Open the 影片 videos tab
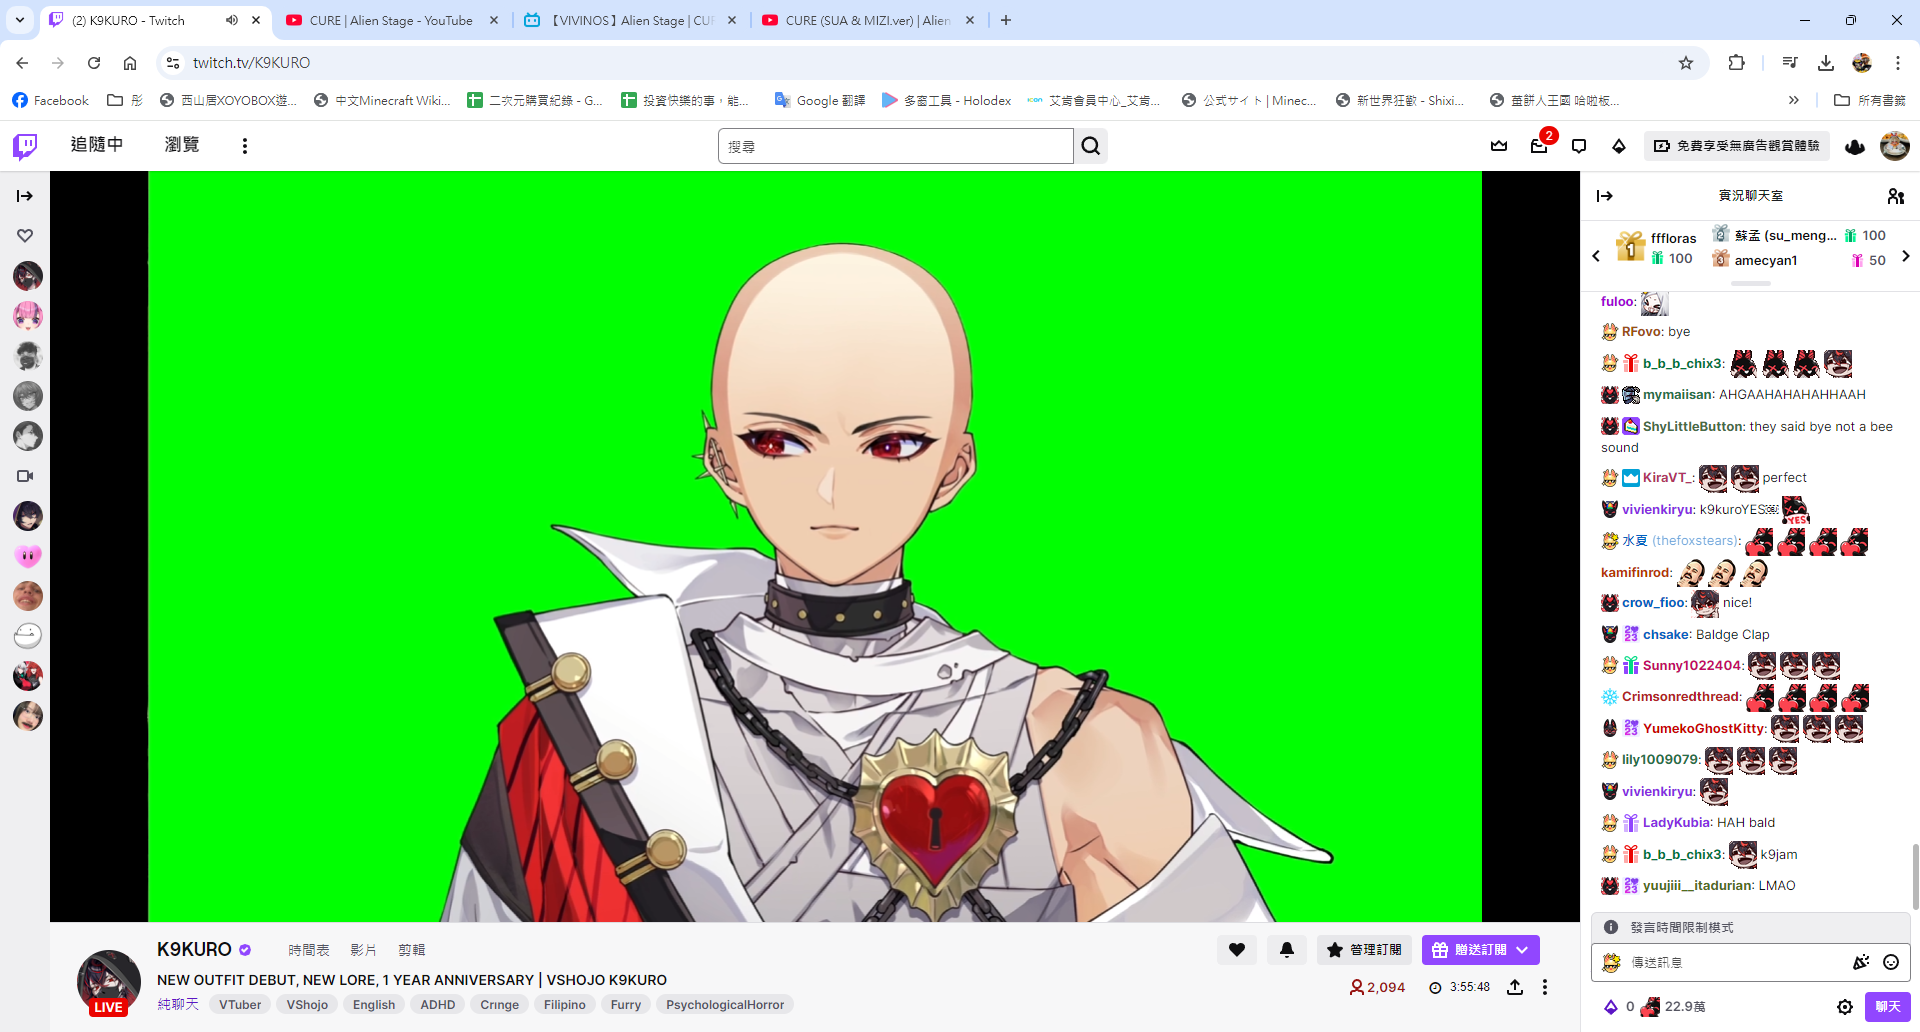 click(364, 950)
